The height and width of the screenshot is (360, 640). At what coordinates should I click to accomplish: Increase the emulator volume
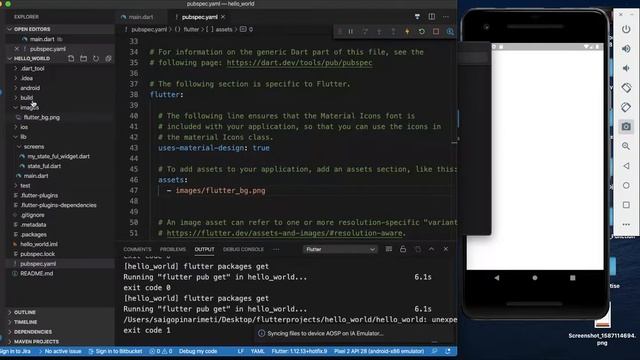tap(626, 49)
